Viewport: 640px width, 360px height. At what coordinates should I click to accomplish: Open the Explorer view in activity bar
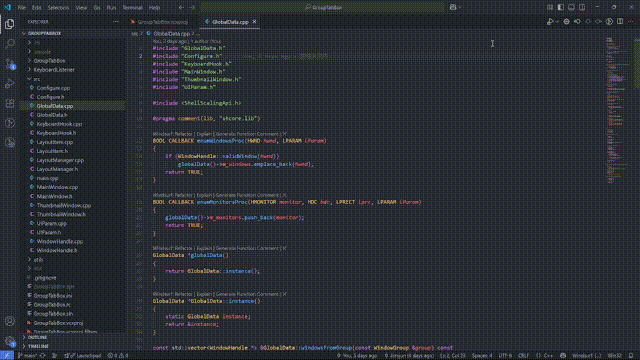pos(10,24)
